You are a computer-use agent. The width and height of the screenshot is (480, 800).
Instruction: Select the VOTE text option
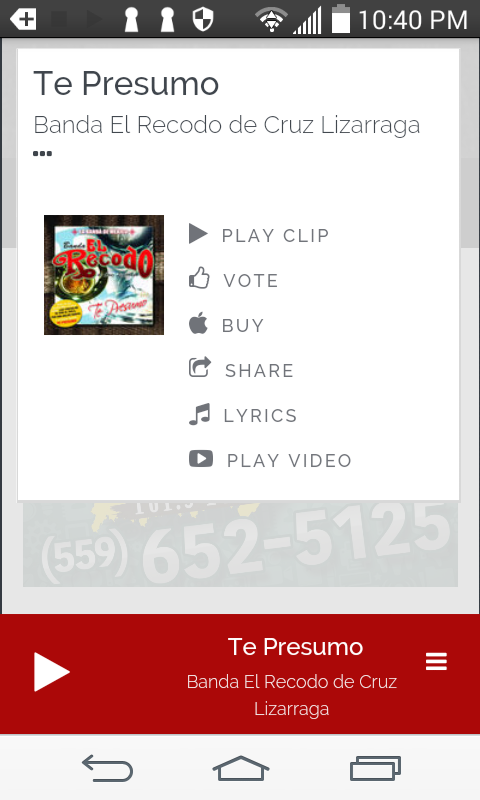pyautogui.click(x=251, y=281)
